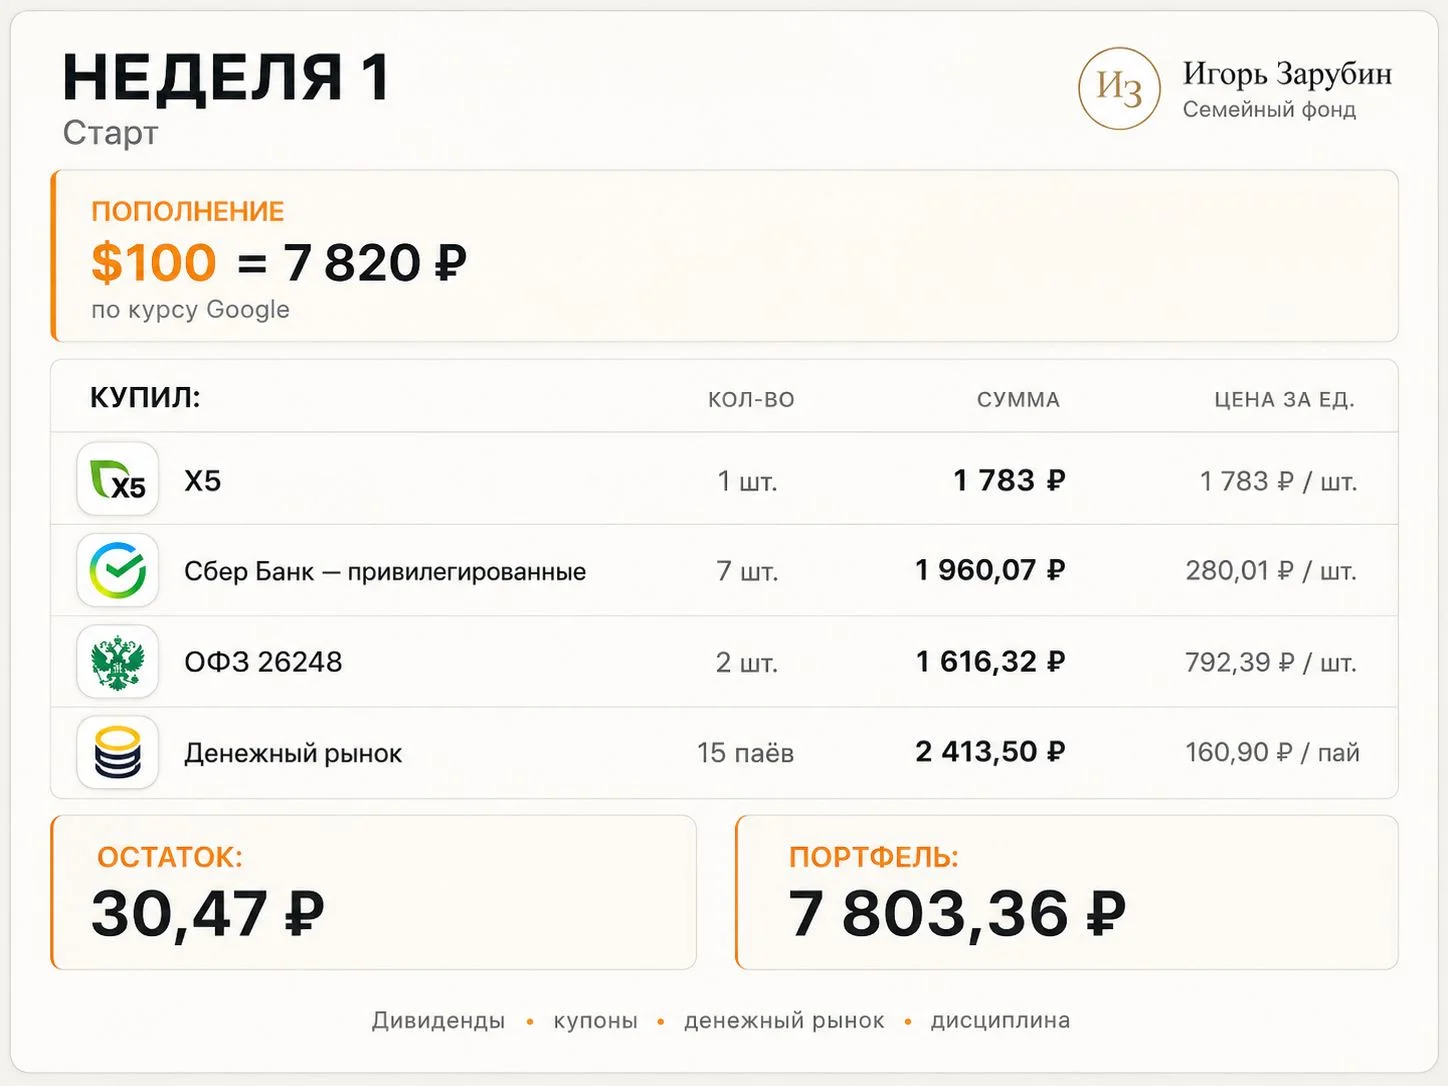Click the orange '$100' amount
Viewport: 1448px width, 1086px height.
tap(154, 263)
